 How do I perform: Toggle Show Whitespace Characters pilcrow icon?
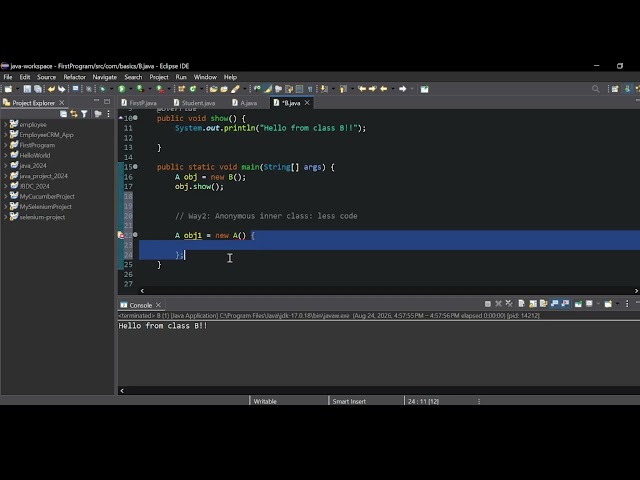tap(310, 89)
